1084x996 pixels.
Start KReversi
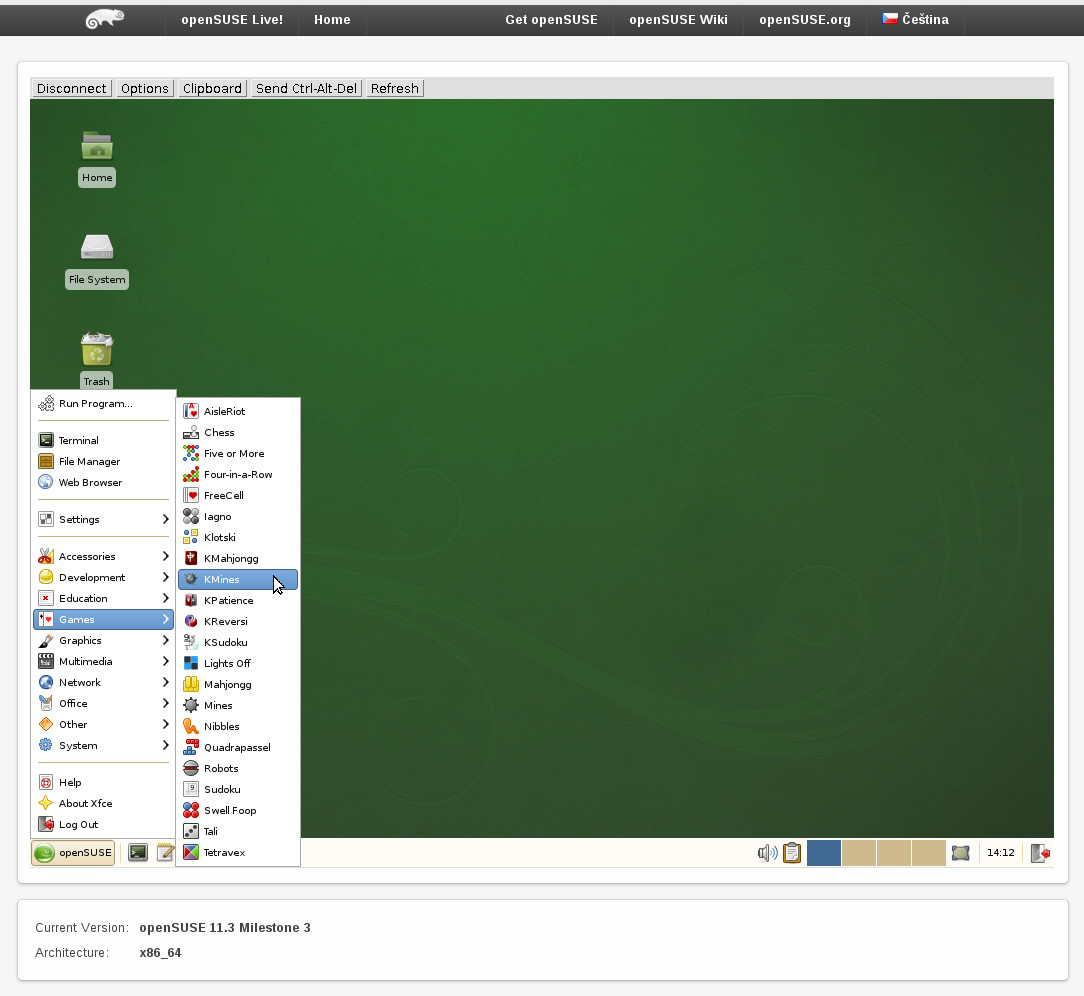pos(239,621)
